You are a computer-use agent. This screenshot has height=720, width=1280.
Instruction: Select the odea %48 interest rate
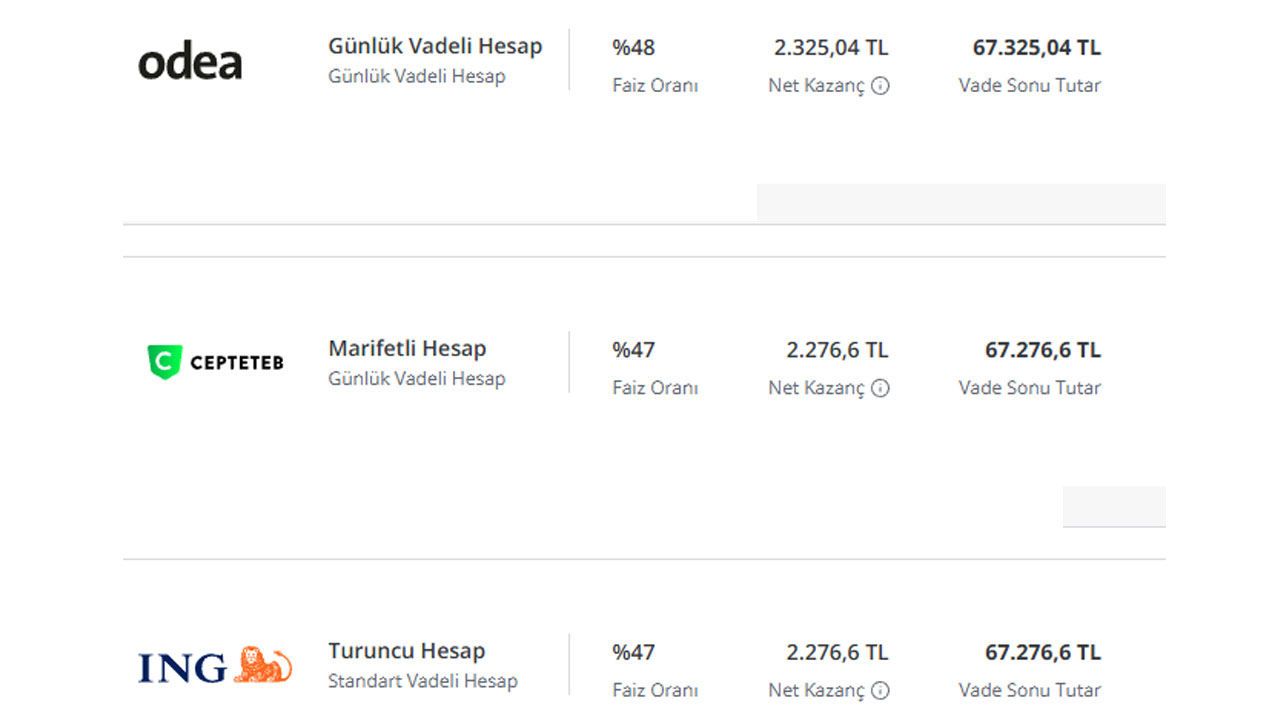tap(634, 47)
